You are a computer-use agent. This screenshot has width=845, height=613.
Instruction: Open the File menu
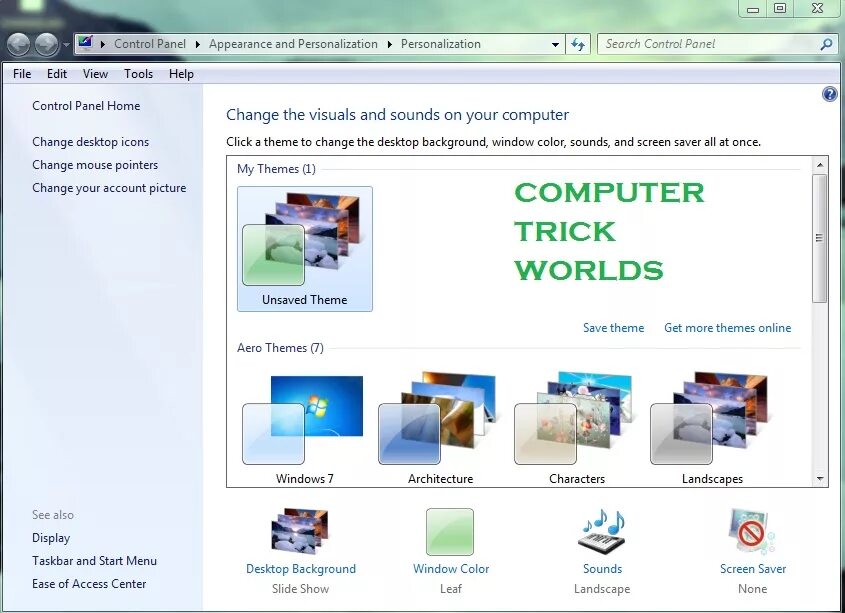point(22,74)
